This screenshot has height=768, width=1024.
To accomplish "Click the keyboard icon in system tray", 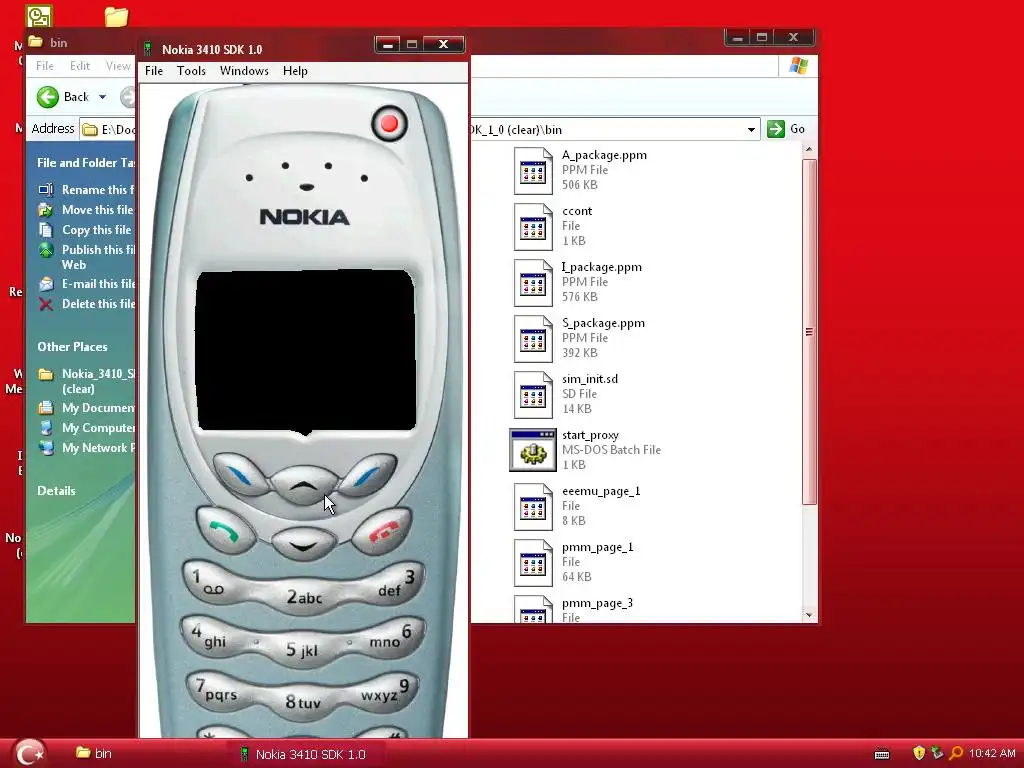I will click(x=882, y=754).
